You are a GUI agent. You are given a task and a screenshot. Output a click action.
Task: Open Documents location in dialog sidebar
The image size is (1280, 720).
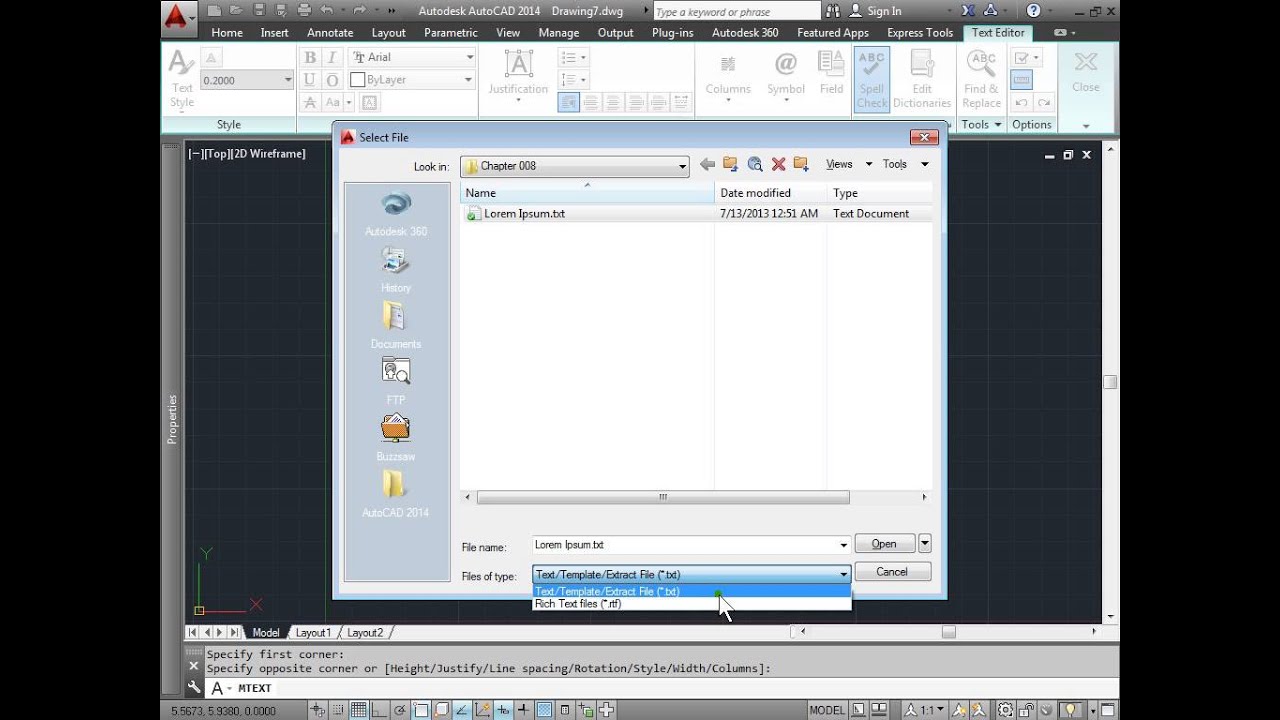[396, 326]
